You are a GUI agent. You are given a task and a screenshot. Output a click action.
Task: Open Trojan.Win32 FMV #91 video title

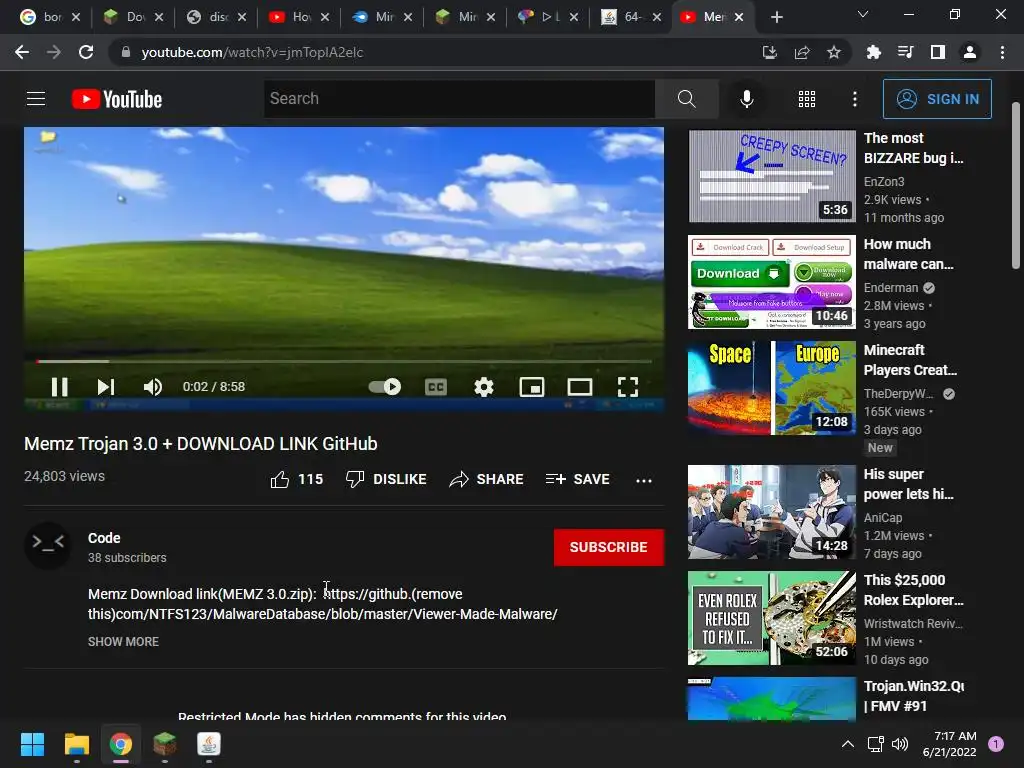913,696
